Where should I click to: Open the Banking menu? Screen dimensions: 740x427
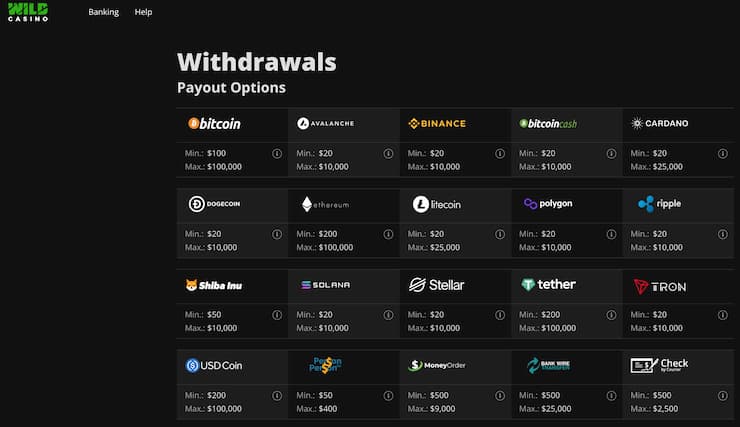coord(103,12)
